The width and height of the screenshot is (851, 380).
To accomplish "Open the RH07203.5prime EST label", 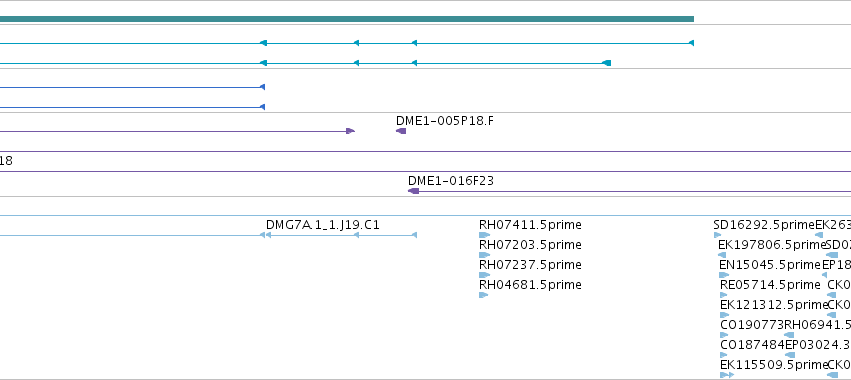I will 530,245.
